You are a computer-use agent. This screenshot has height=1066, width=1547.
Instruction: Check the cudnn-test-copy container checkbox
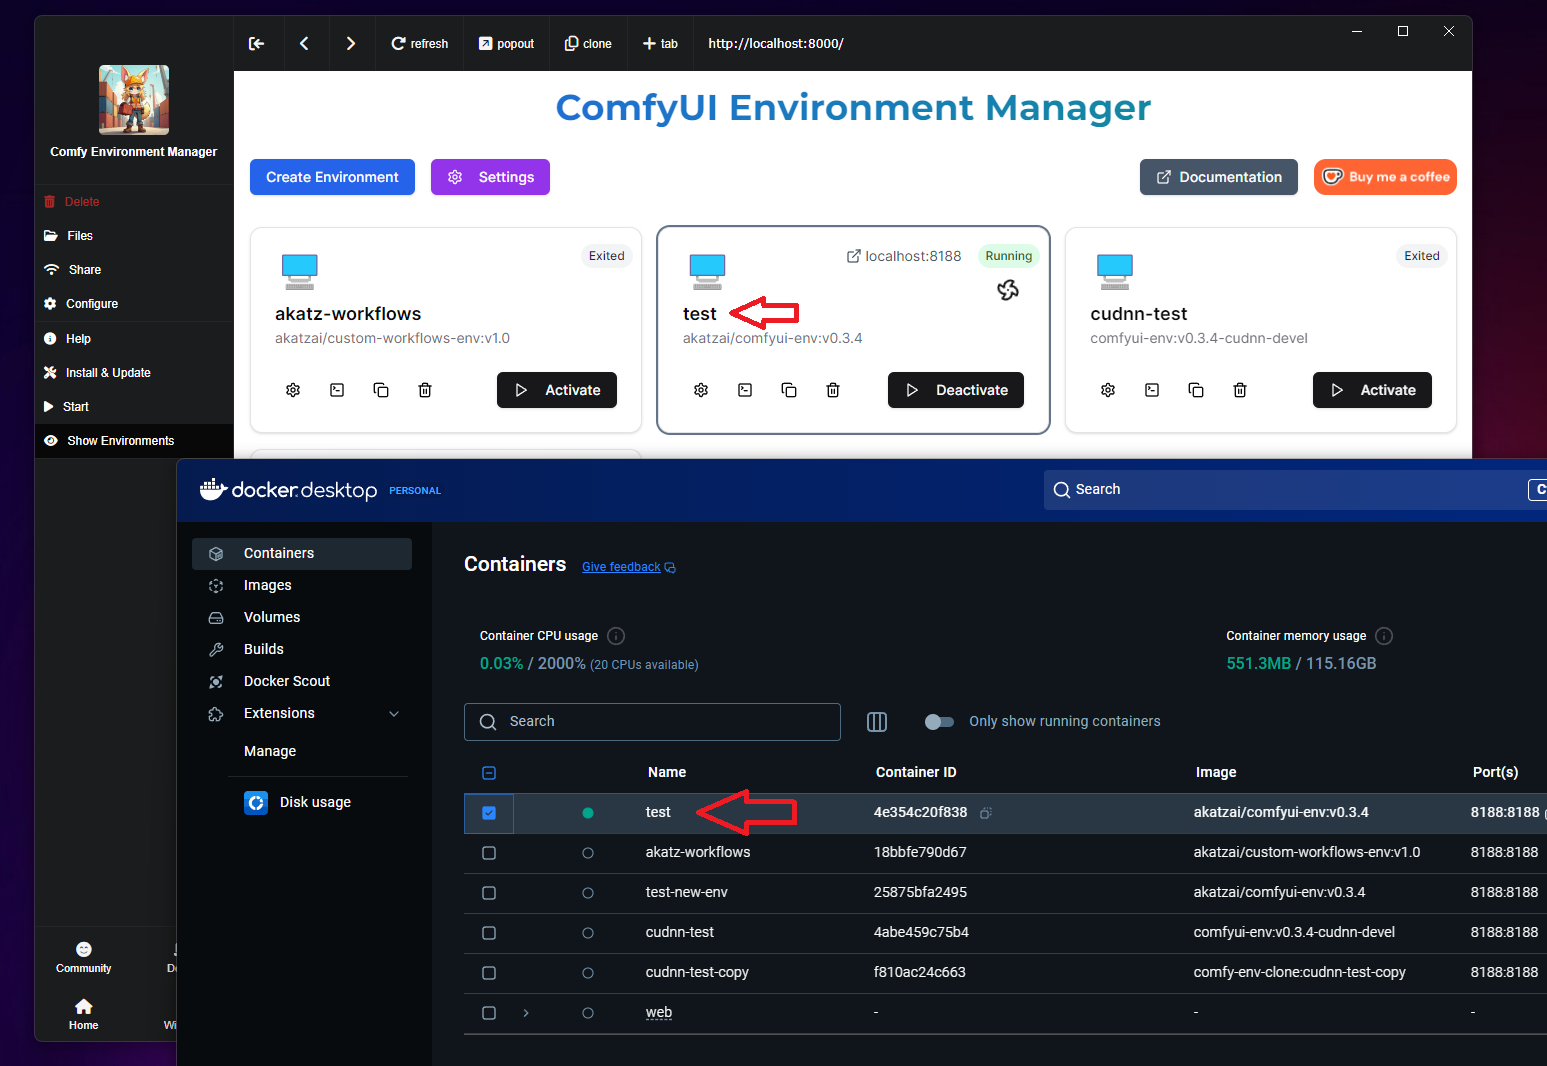point(489,973)
